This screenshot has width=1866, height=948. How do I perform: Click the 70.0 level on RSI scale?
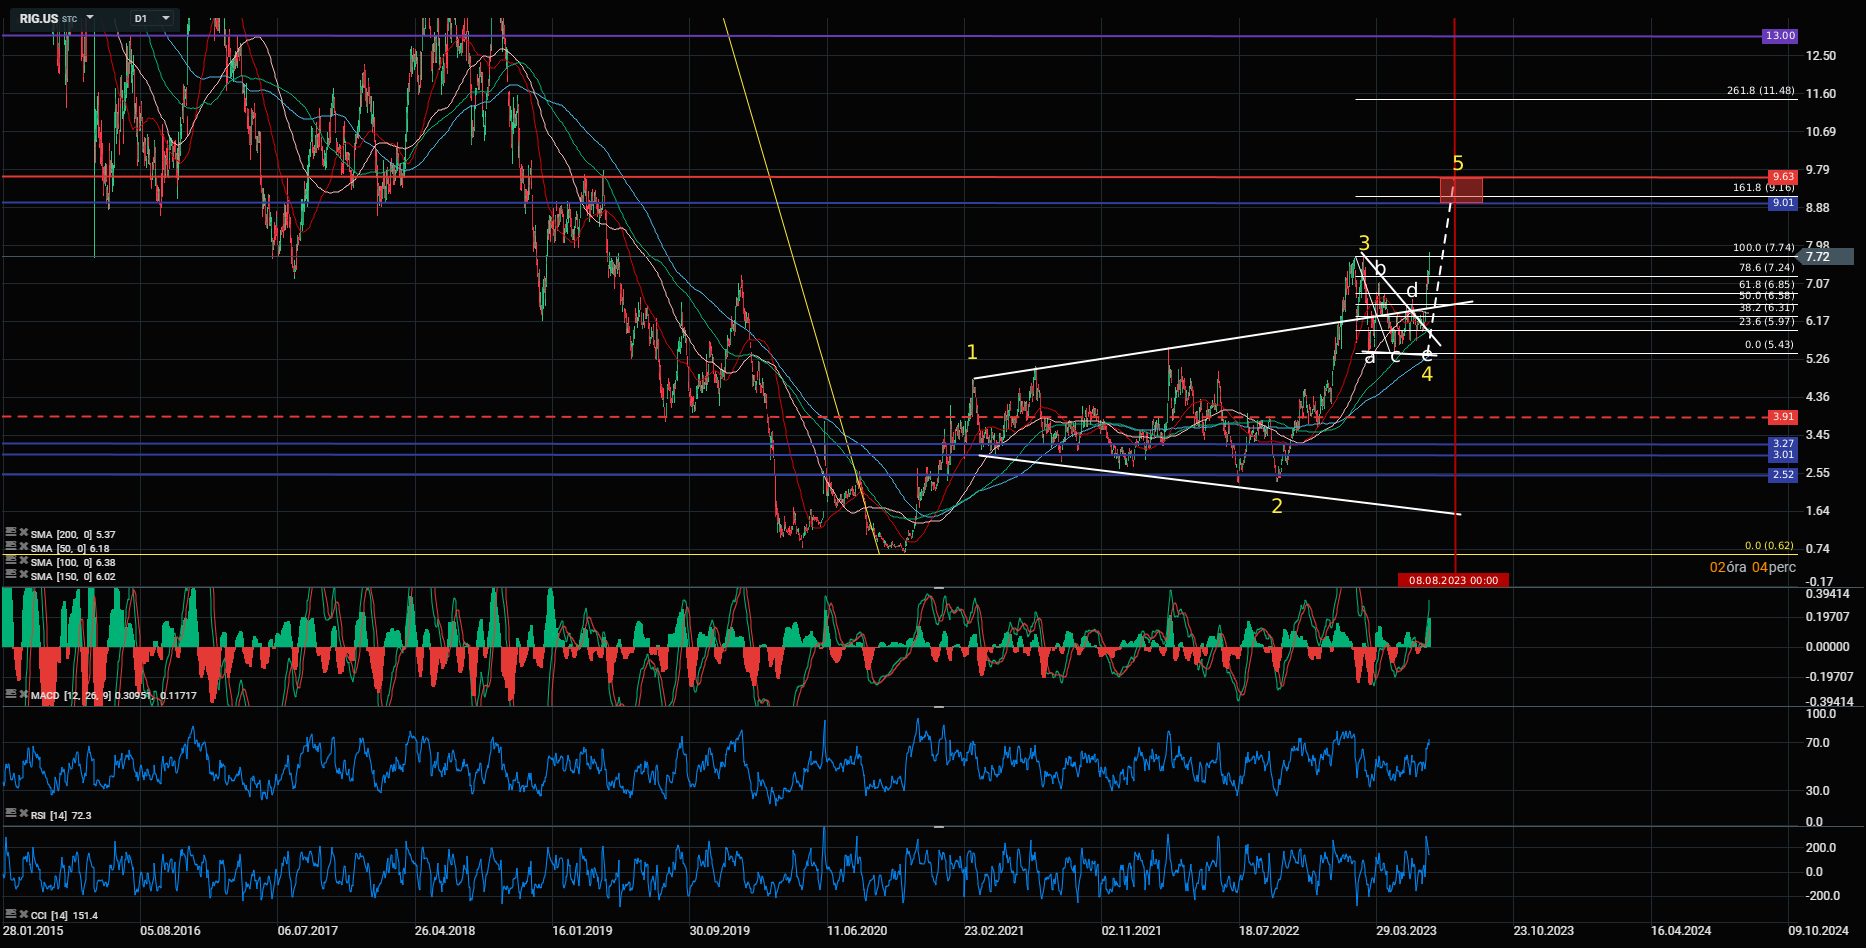pos(1818,743)
